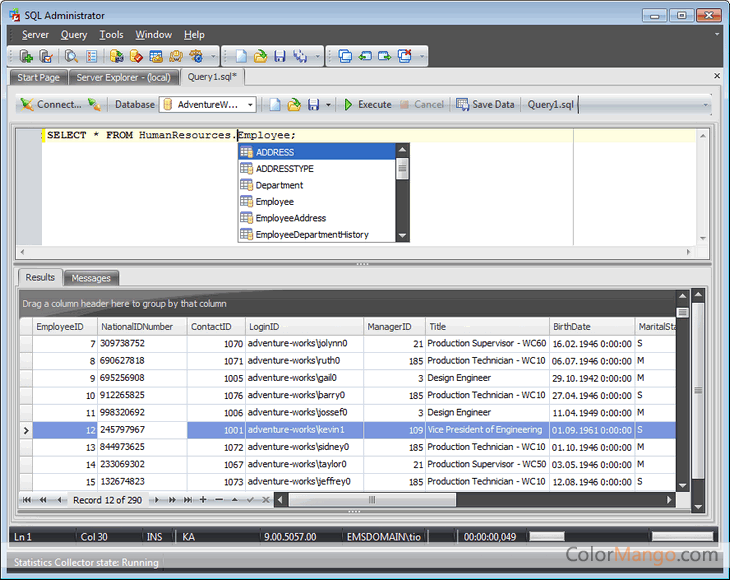Switch to the Messages tab
Viewport: 730px width, 580px height.
click(91, 278)
